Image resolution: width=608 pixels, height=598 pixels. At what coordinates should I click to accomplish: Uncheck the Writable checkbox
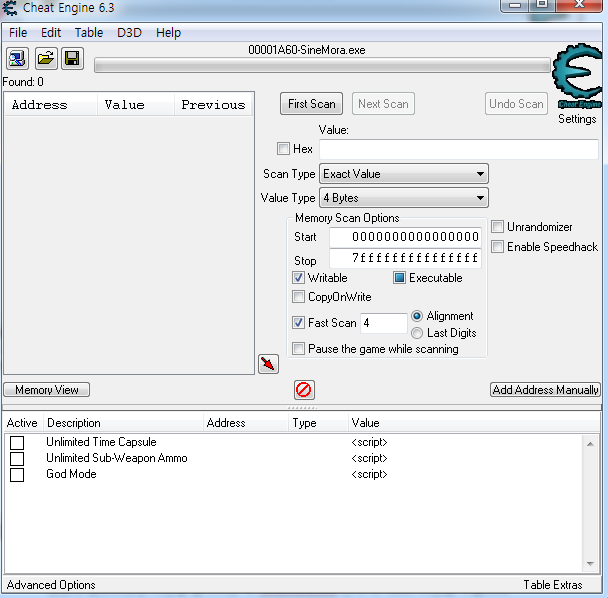coord(298,278)
